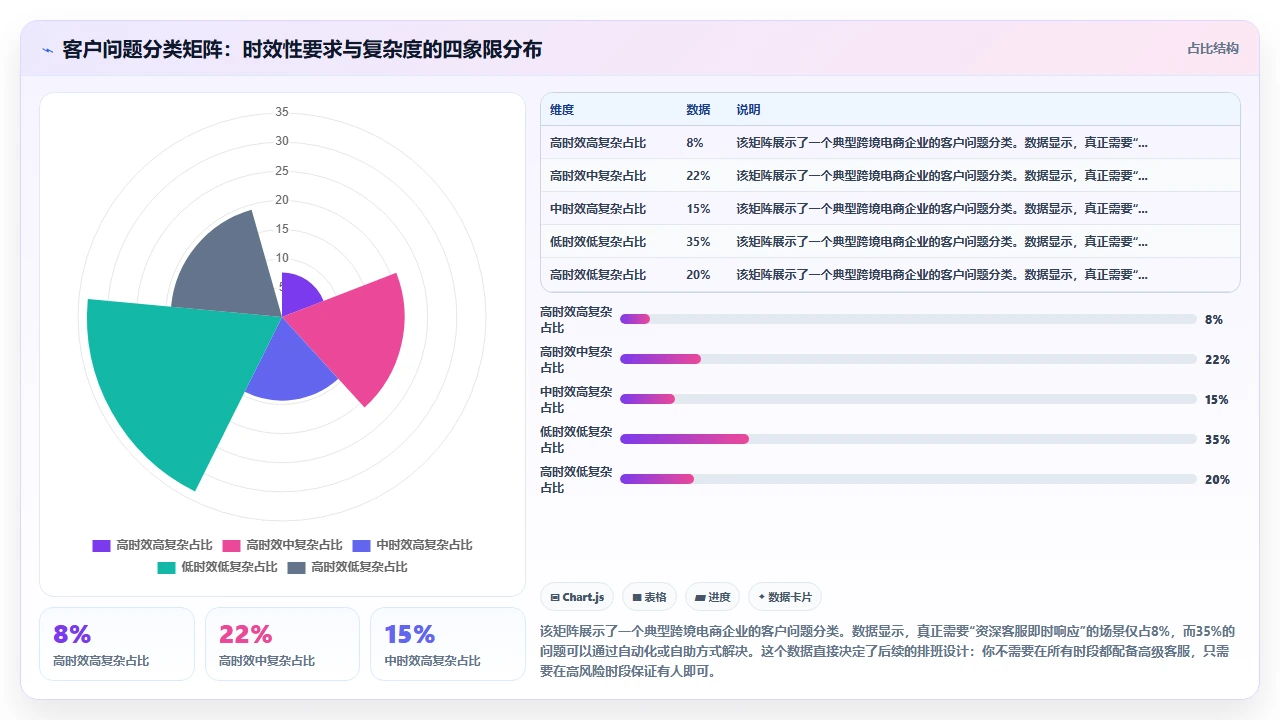Click the 35% progress bar for 低时效低复杂占比
1280x720 pixels.
coord(908,439)
